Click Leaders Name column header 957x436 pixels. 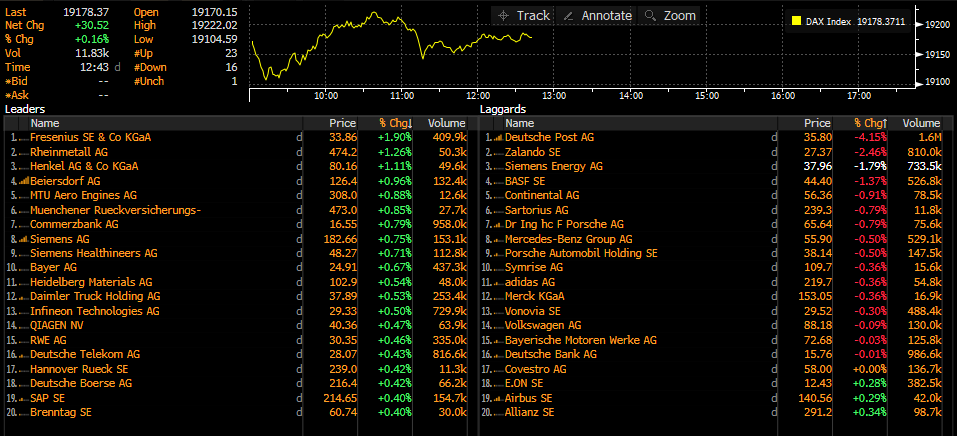(45, 123)
